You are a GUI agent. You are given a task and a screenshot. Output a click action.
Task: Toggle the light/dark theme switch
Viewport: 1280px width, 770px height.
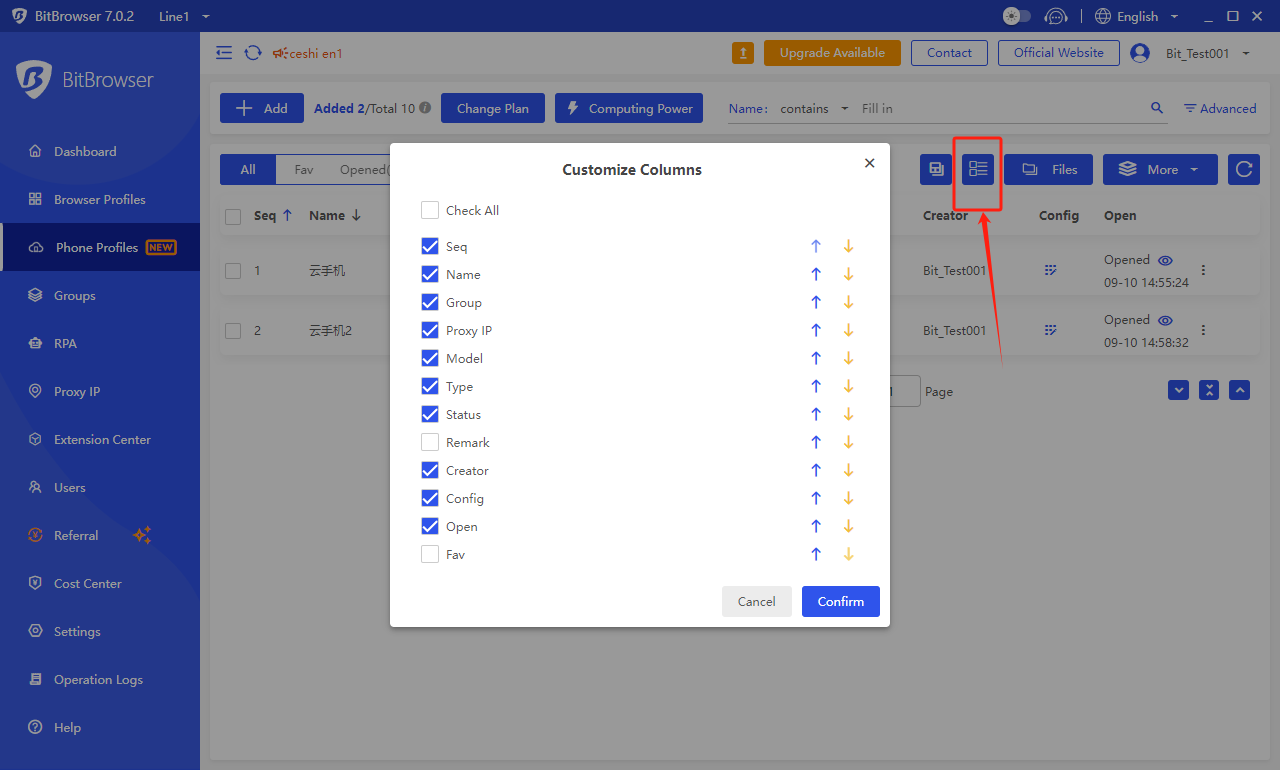click(1016, 16)
